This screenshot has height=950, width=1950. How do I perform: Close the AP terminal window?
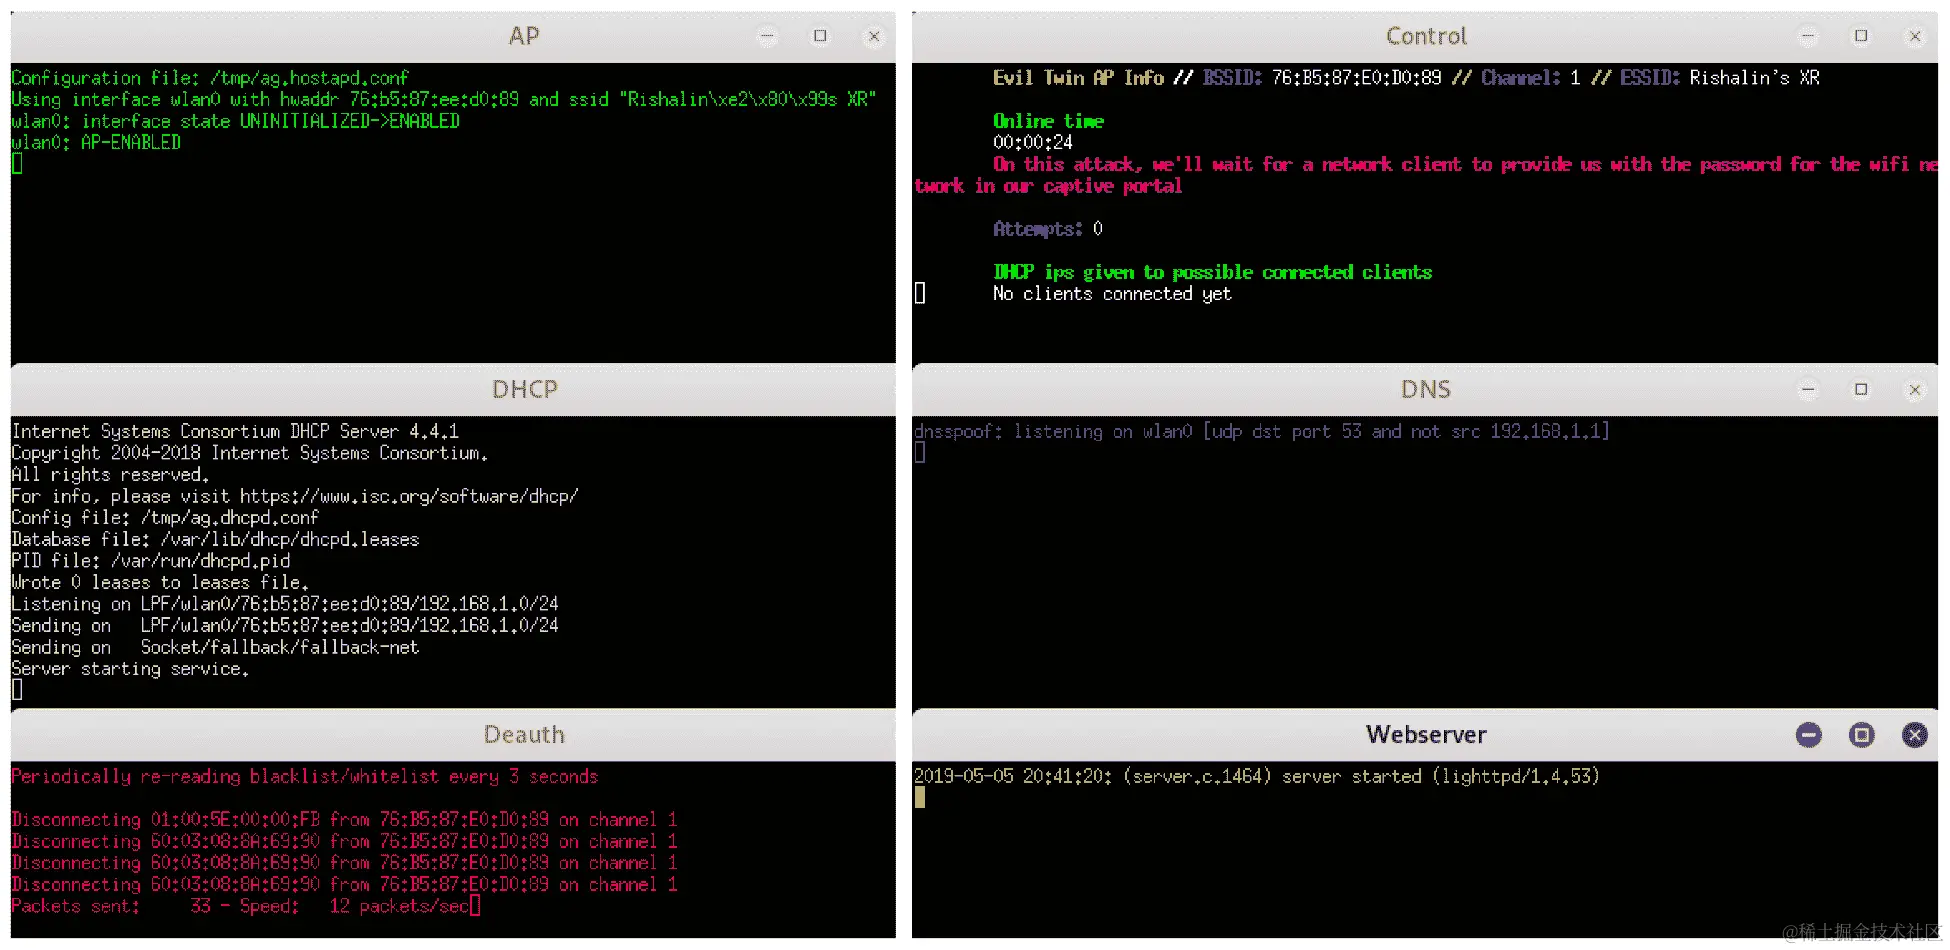pyautogui.click(x=874, y=36)
